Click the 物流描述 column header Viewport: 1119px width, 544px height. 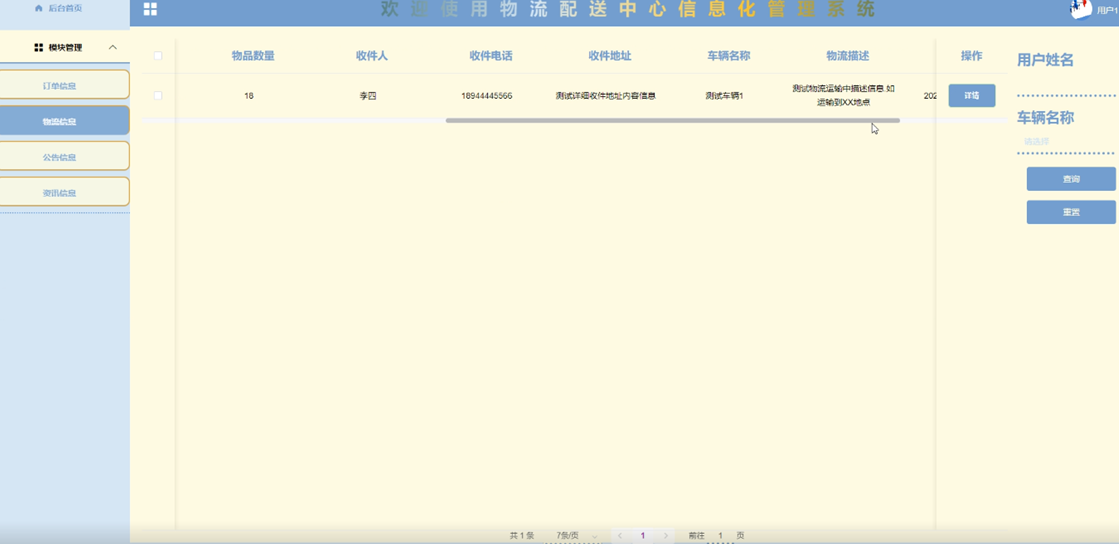[x=847, y=56]
